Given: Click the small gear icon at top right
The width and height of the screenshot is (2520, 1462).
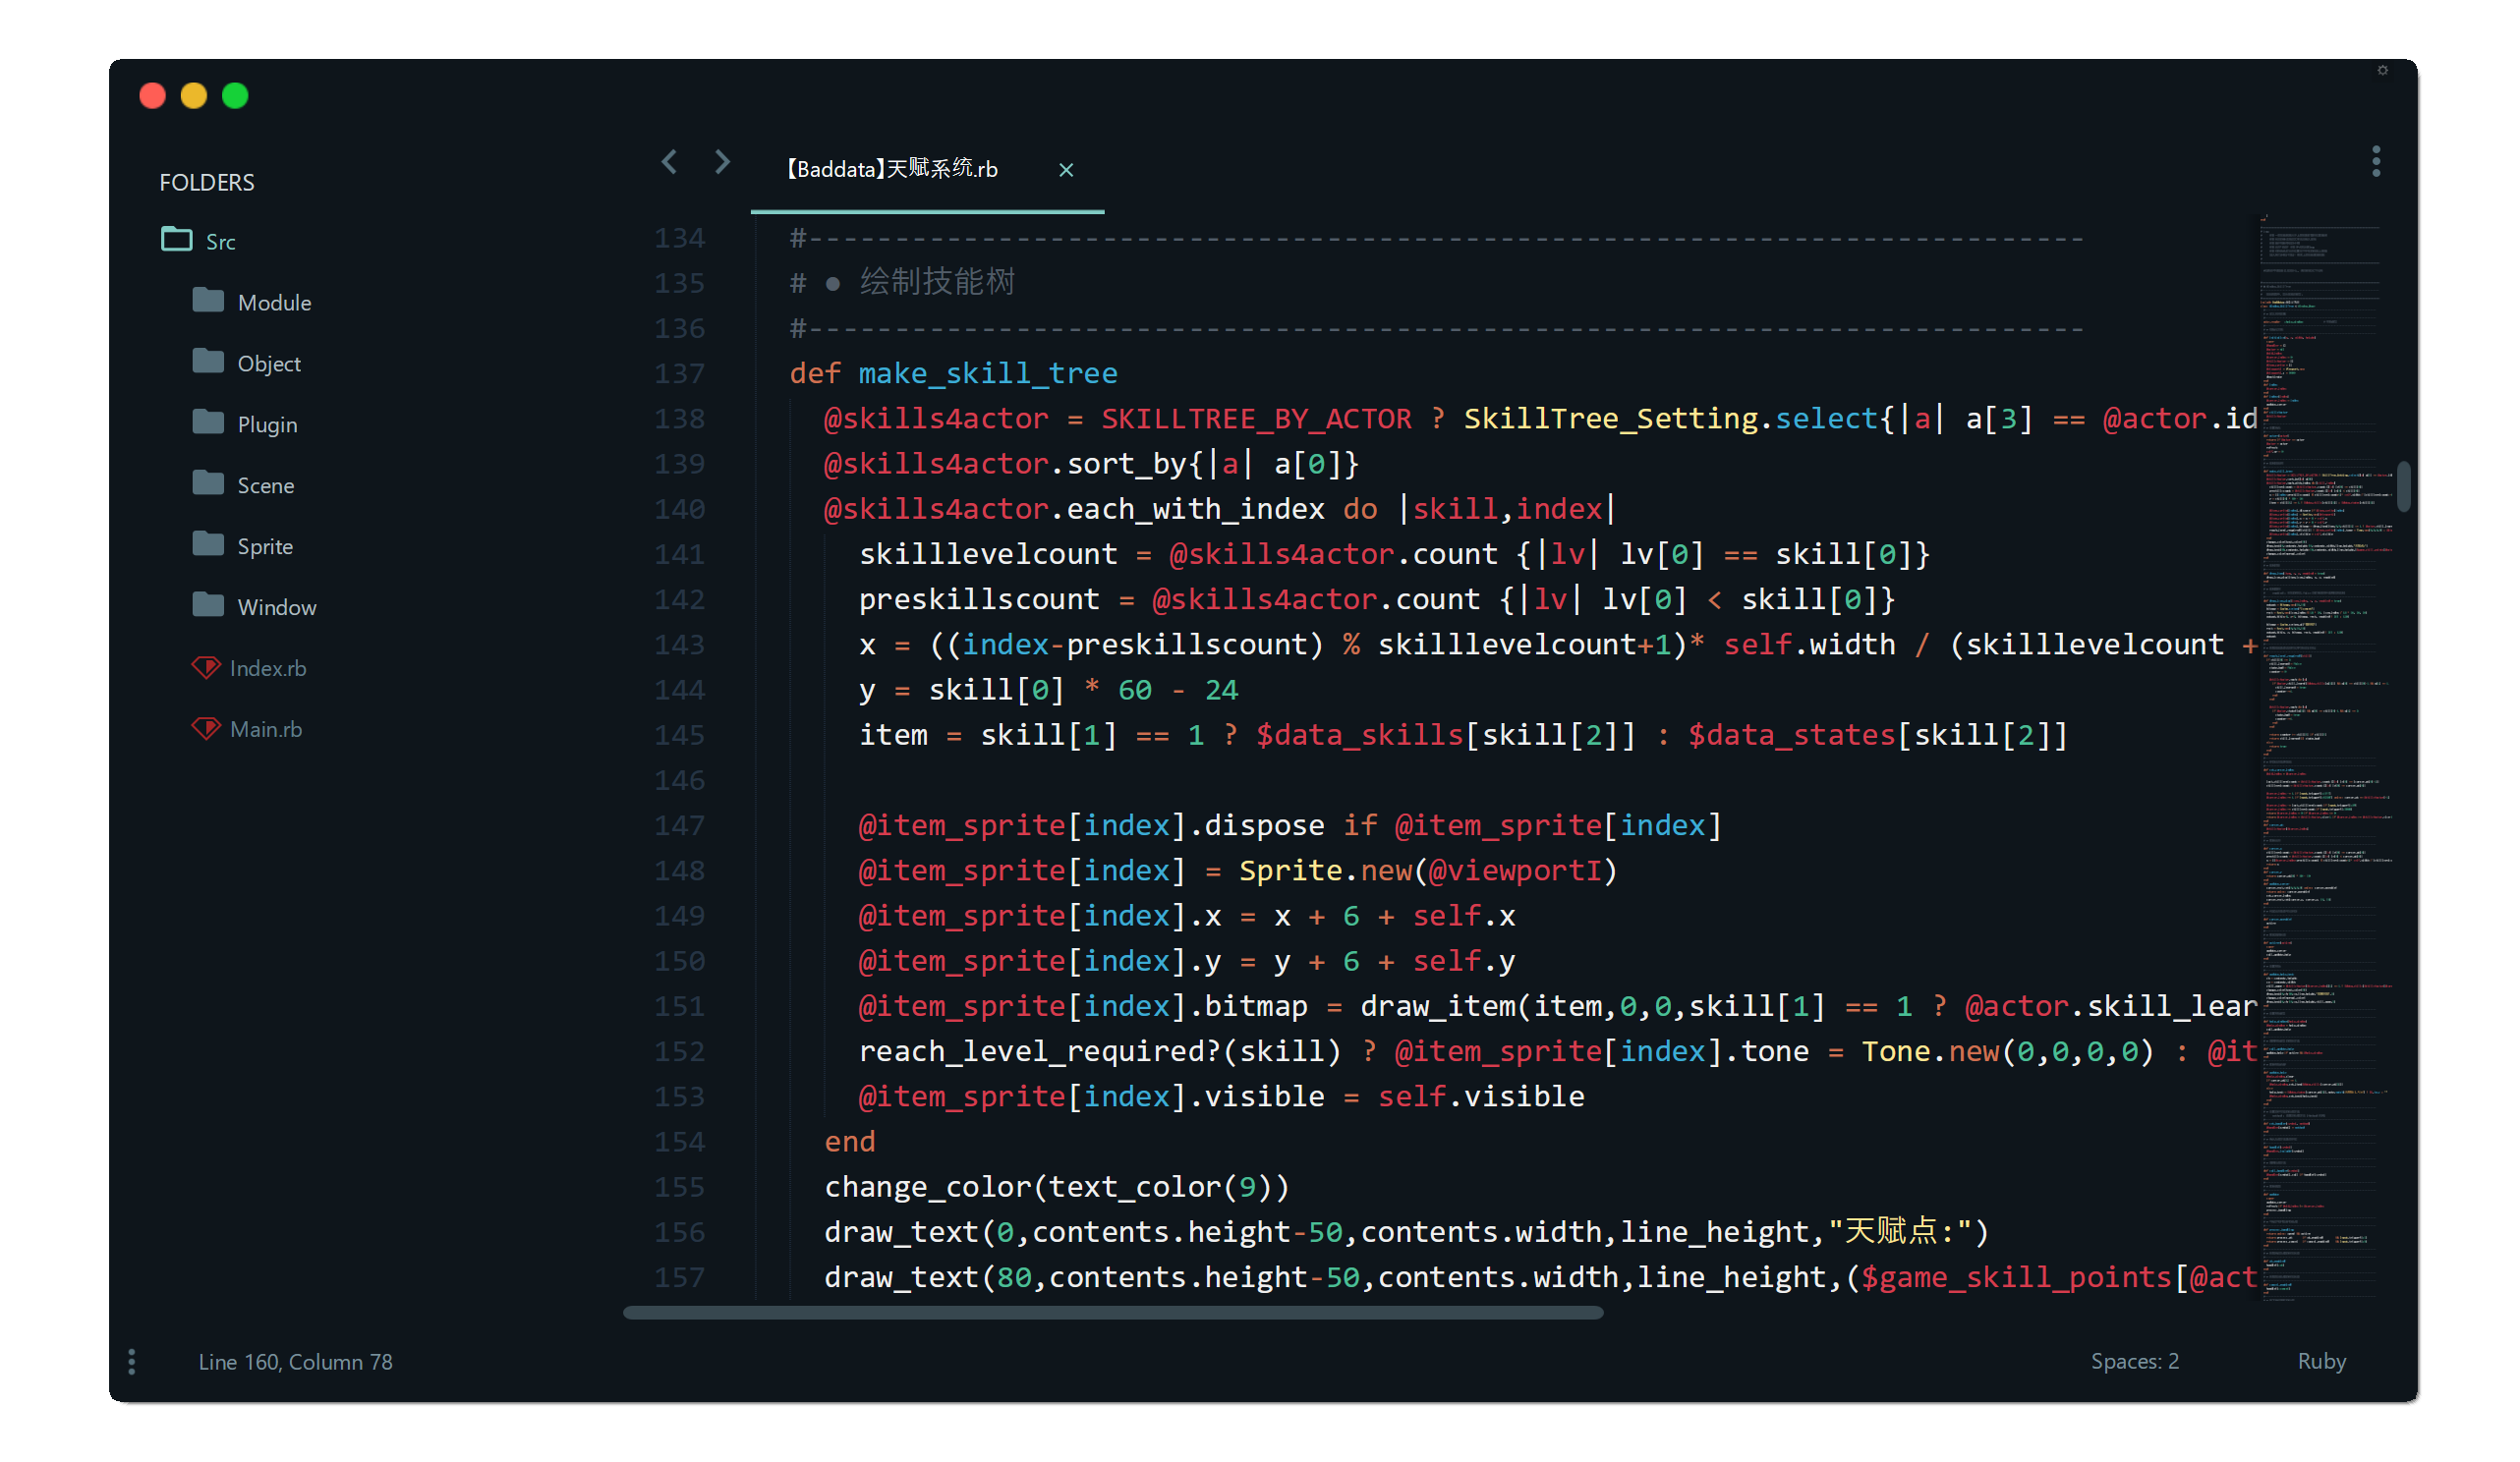Looking at the screenshot, I should [x=2383, y=70].
